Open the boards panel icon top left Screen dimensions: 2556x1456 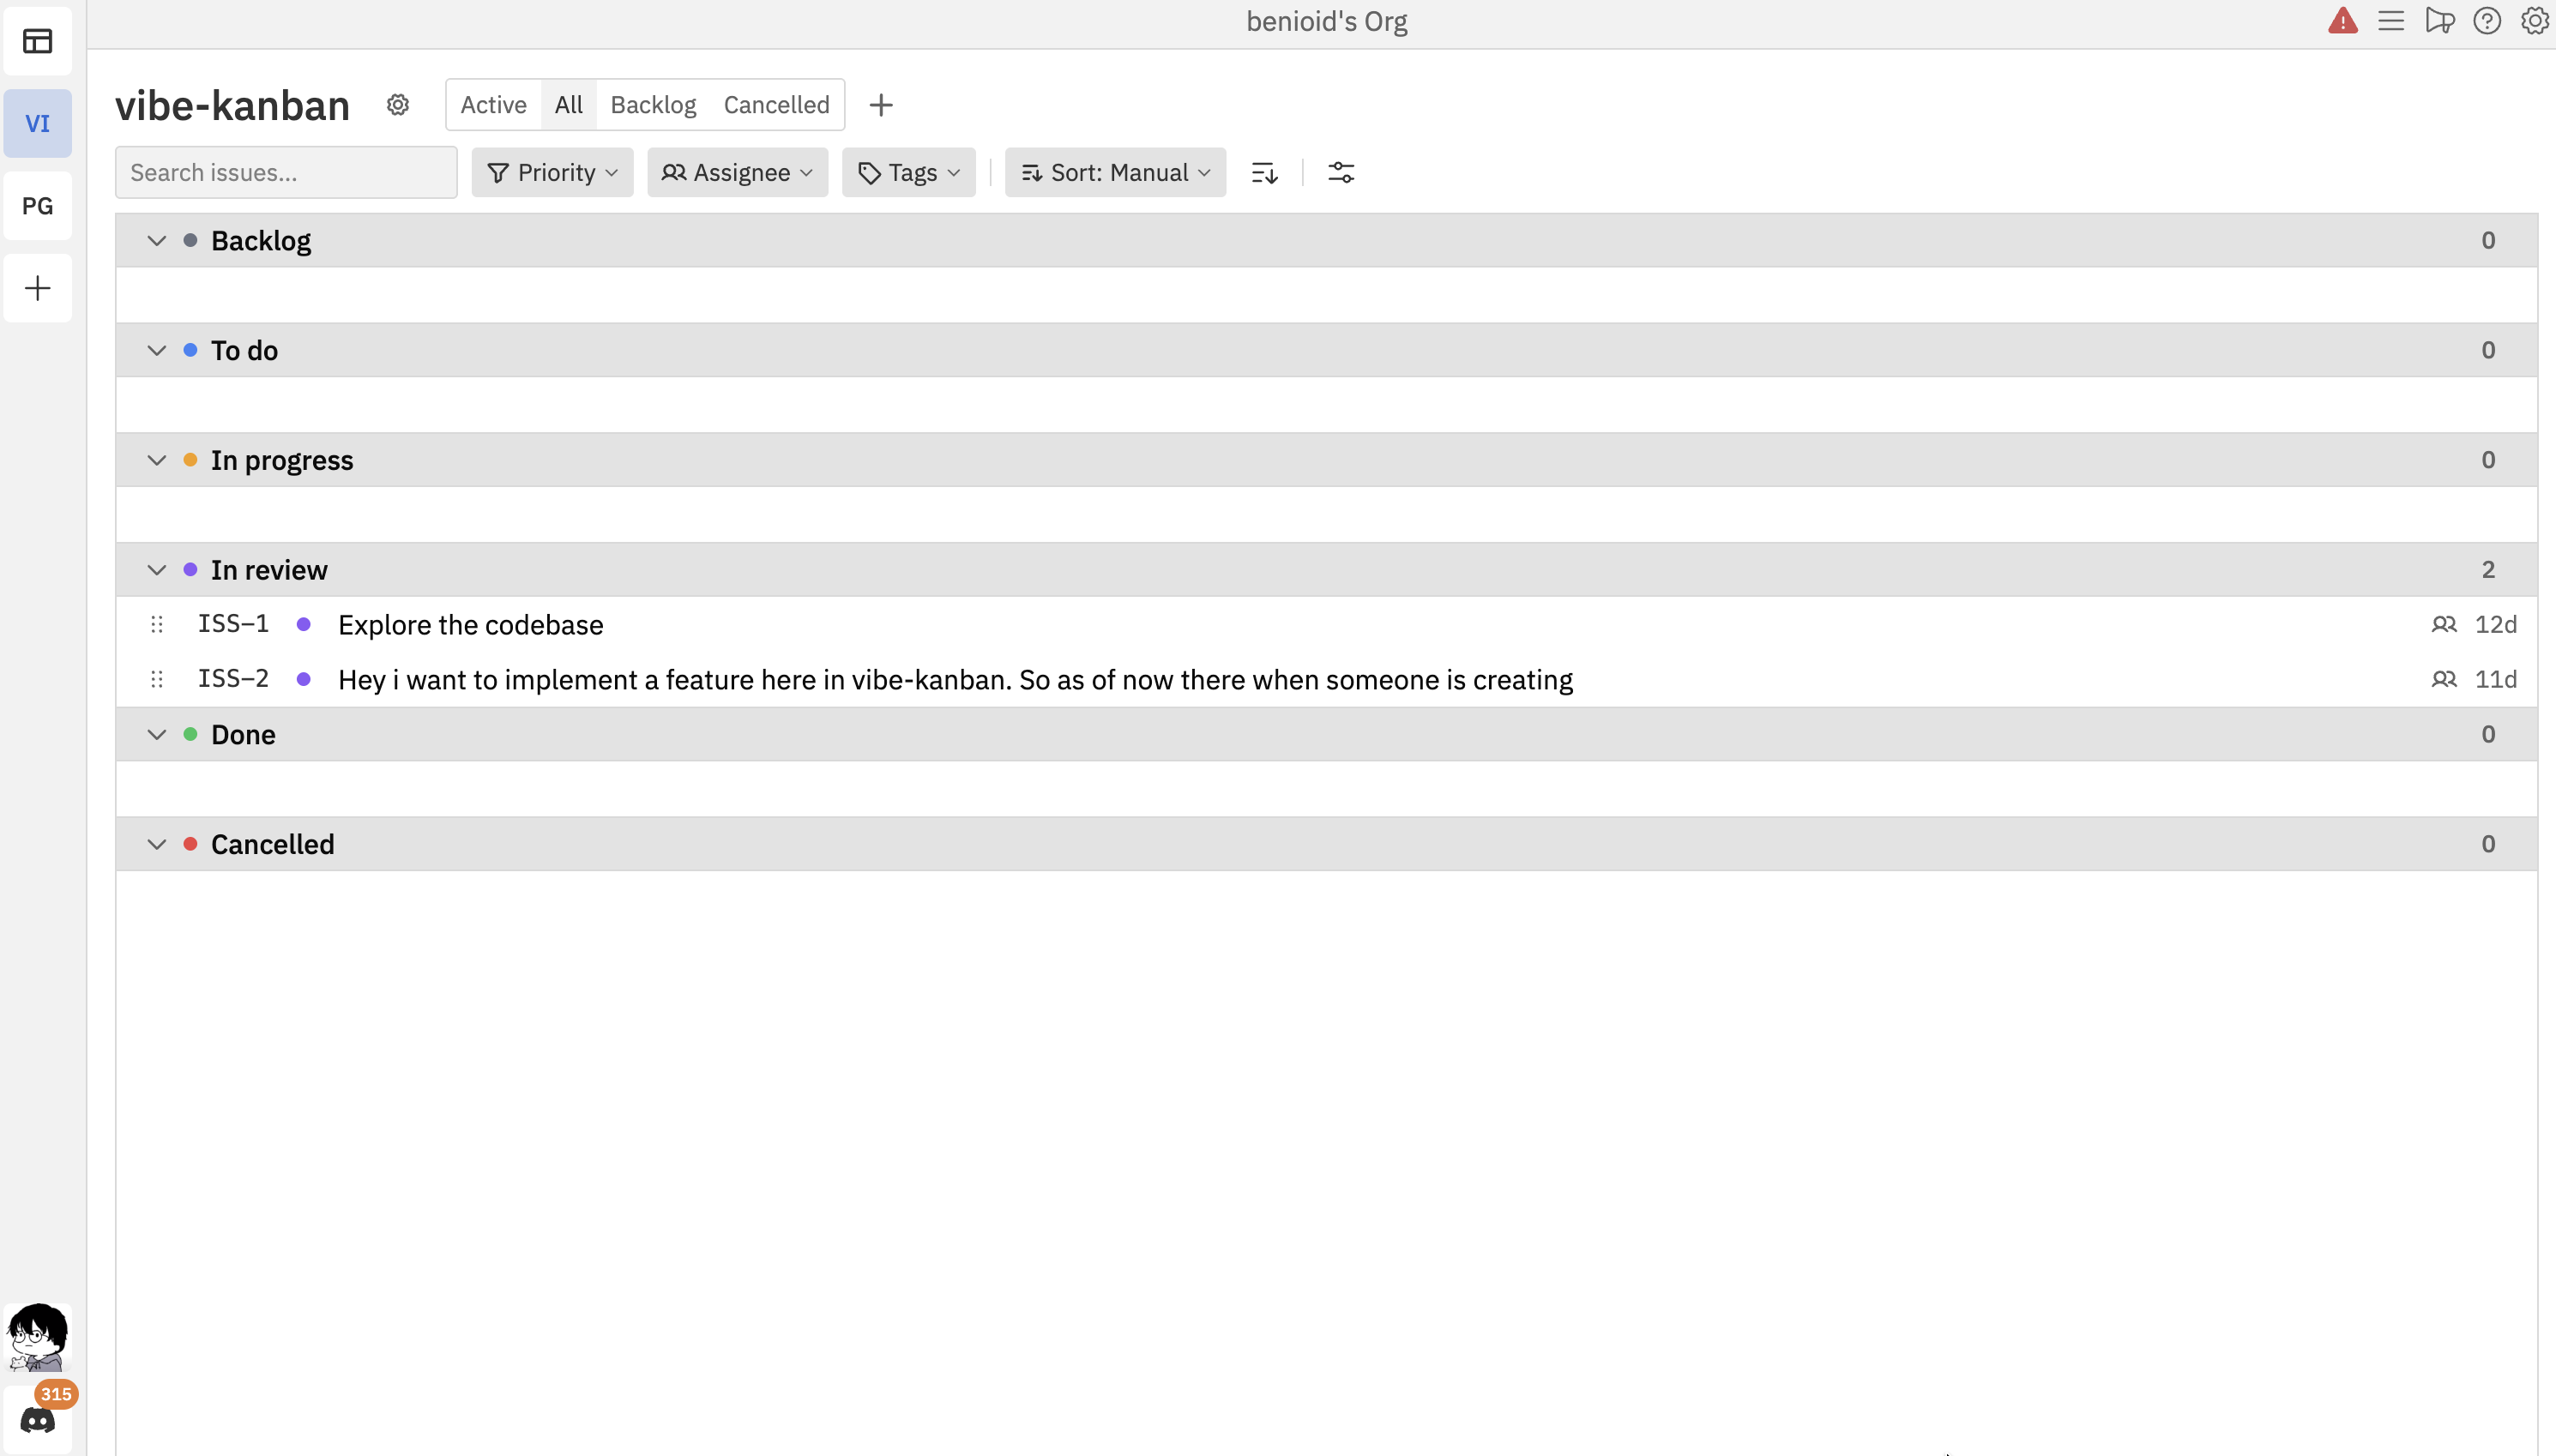click(x=37, y=41)
